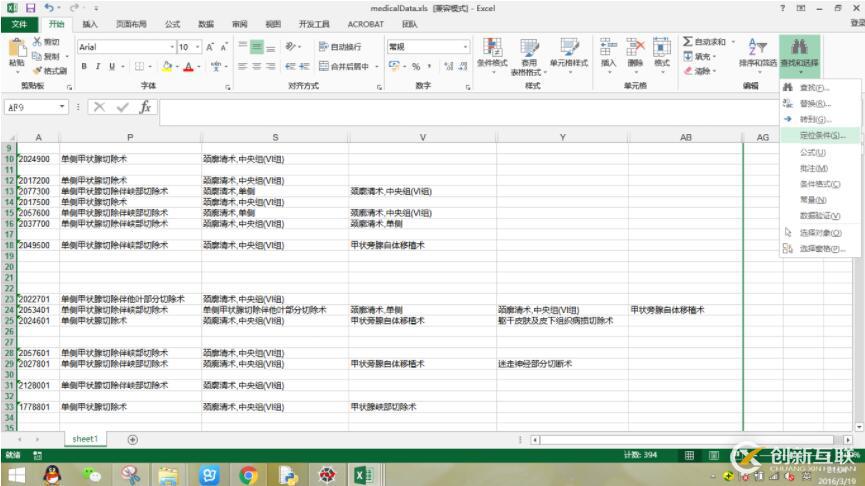
Task: Open Conditional Formatting (条件格式)
Action: pos(492,55)
